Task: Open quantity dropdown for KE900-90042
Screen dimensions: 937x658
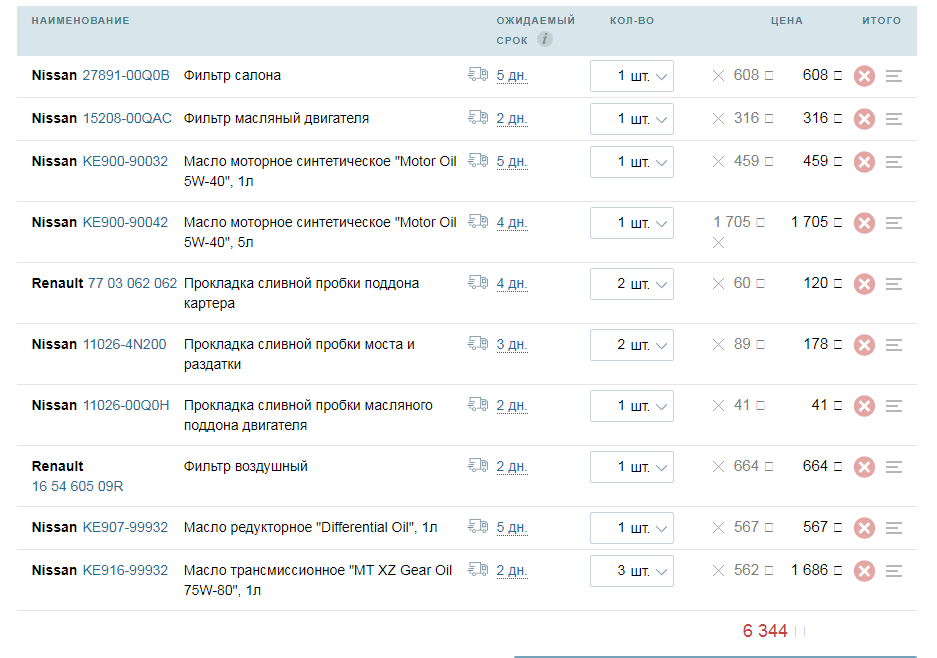Action: [x=632, y=223]
